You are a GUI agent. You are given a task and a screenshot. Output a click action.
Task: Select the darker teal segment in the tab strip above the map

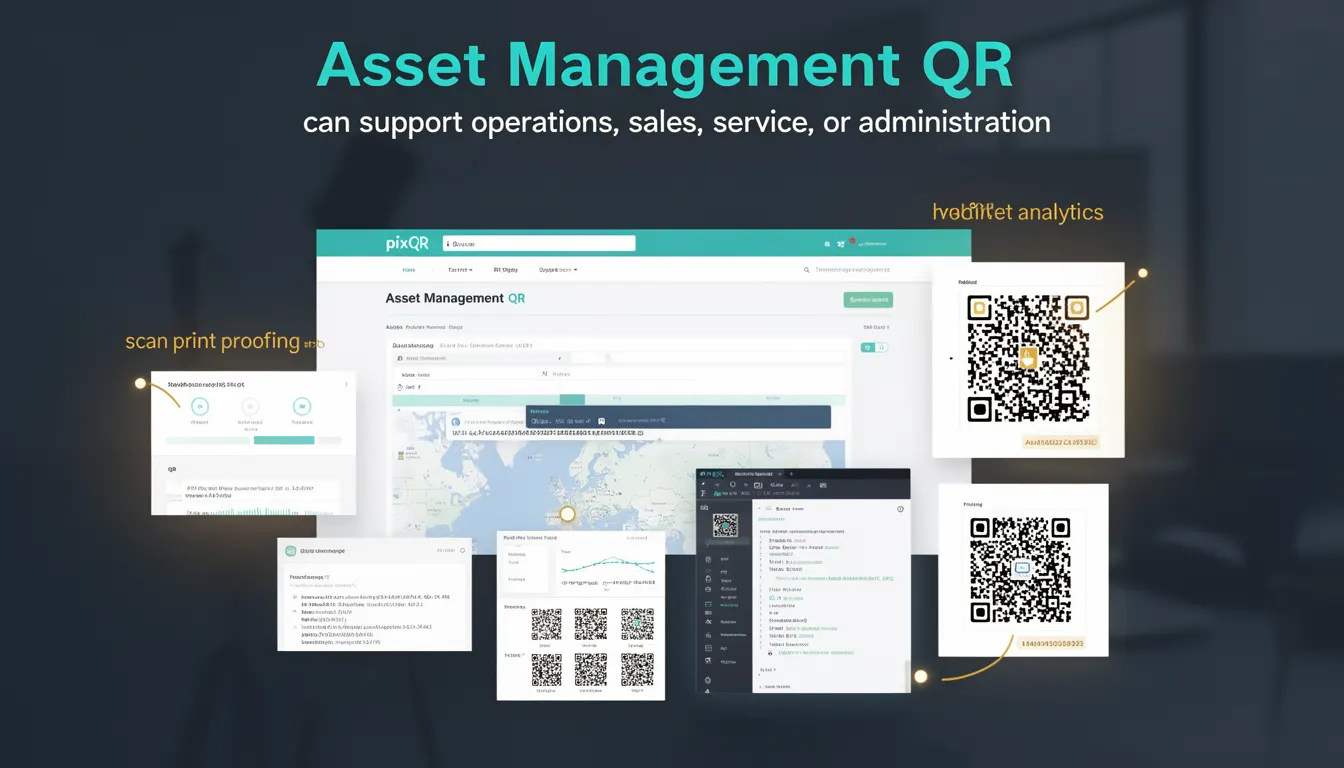tap(572, 399)
